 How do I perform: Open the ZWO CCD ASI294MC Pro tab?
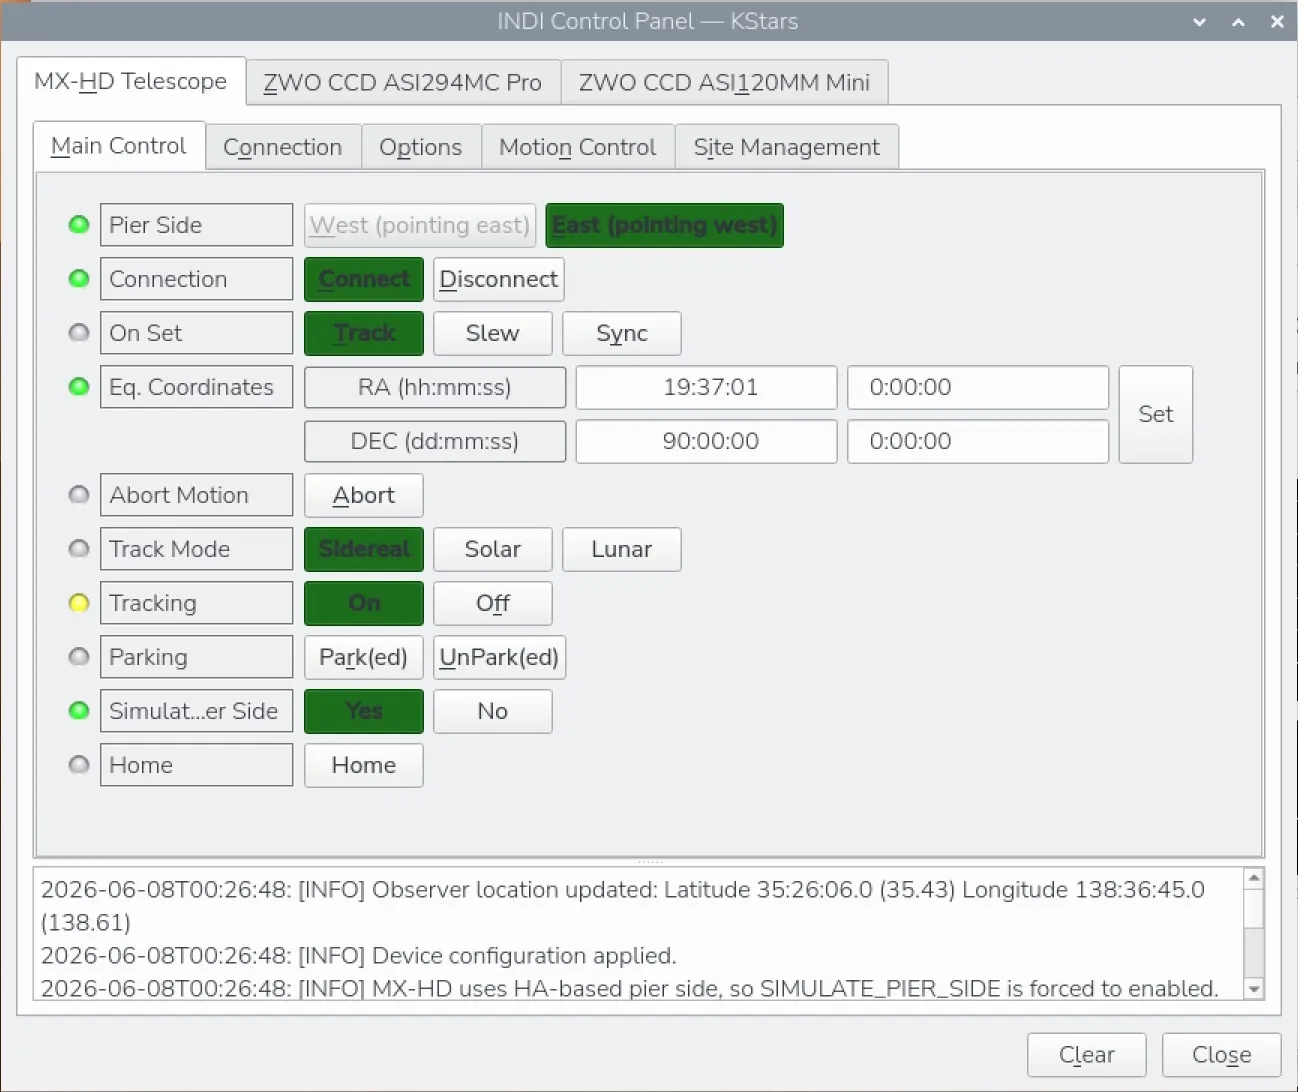pyautogui.click(x=403, y=82)
